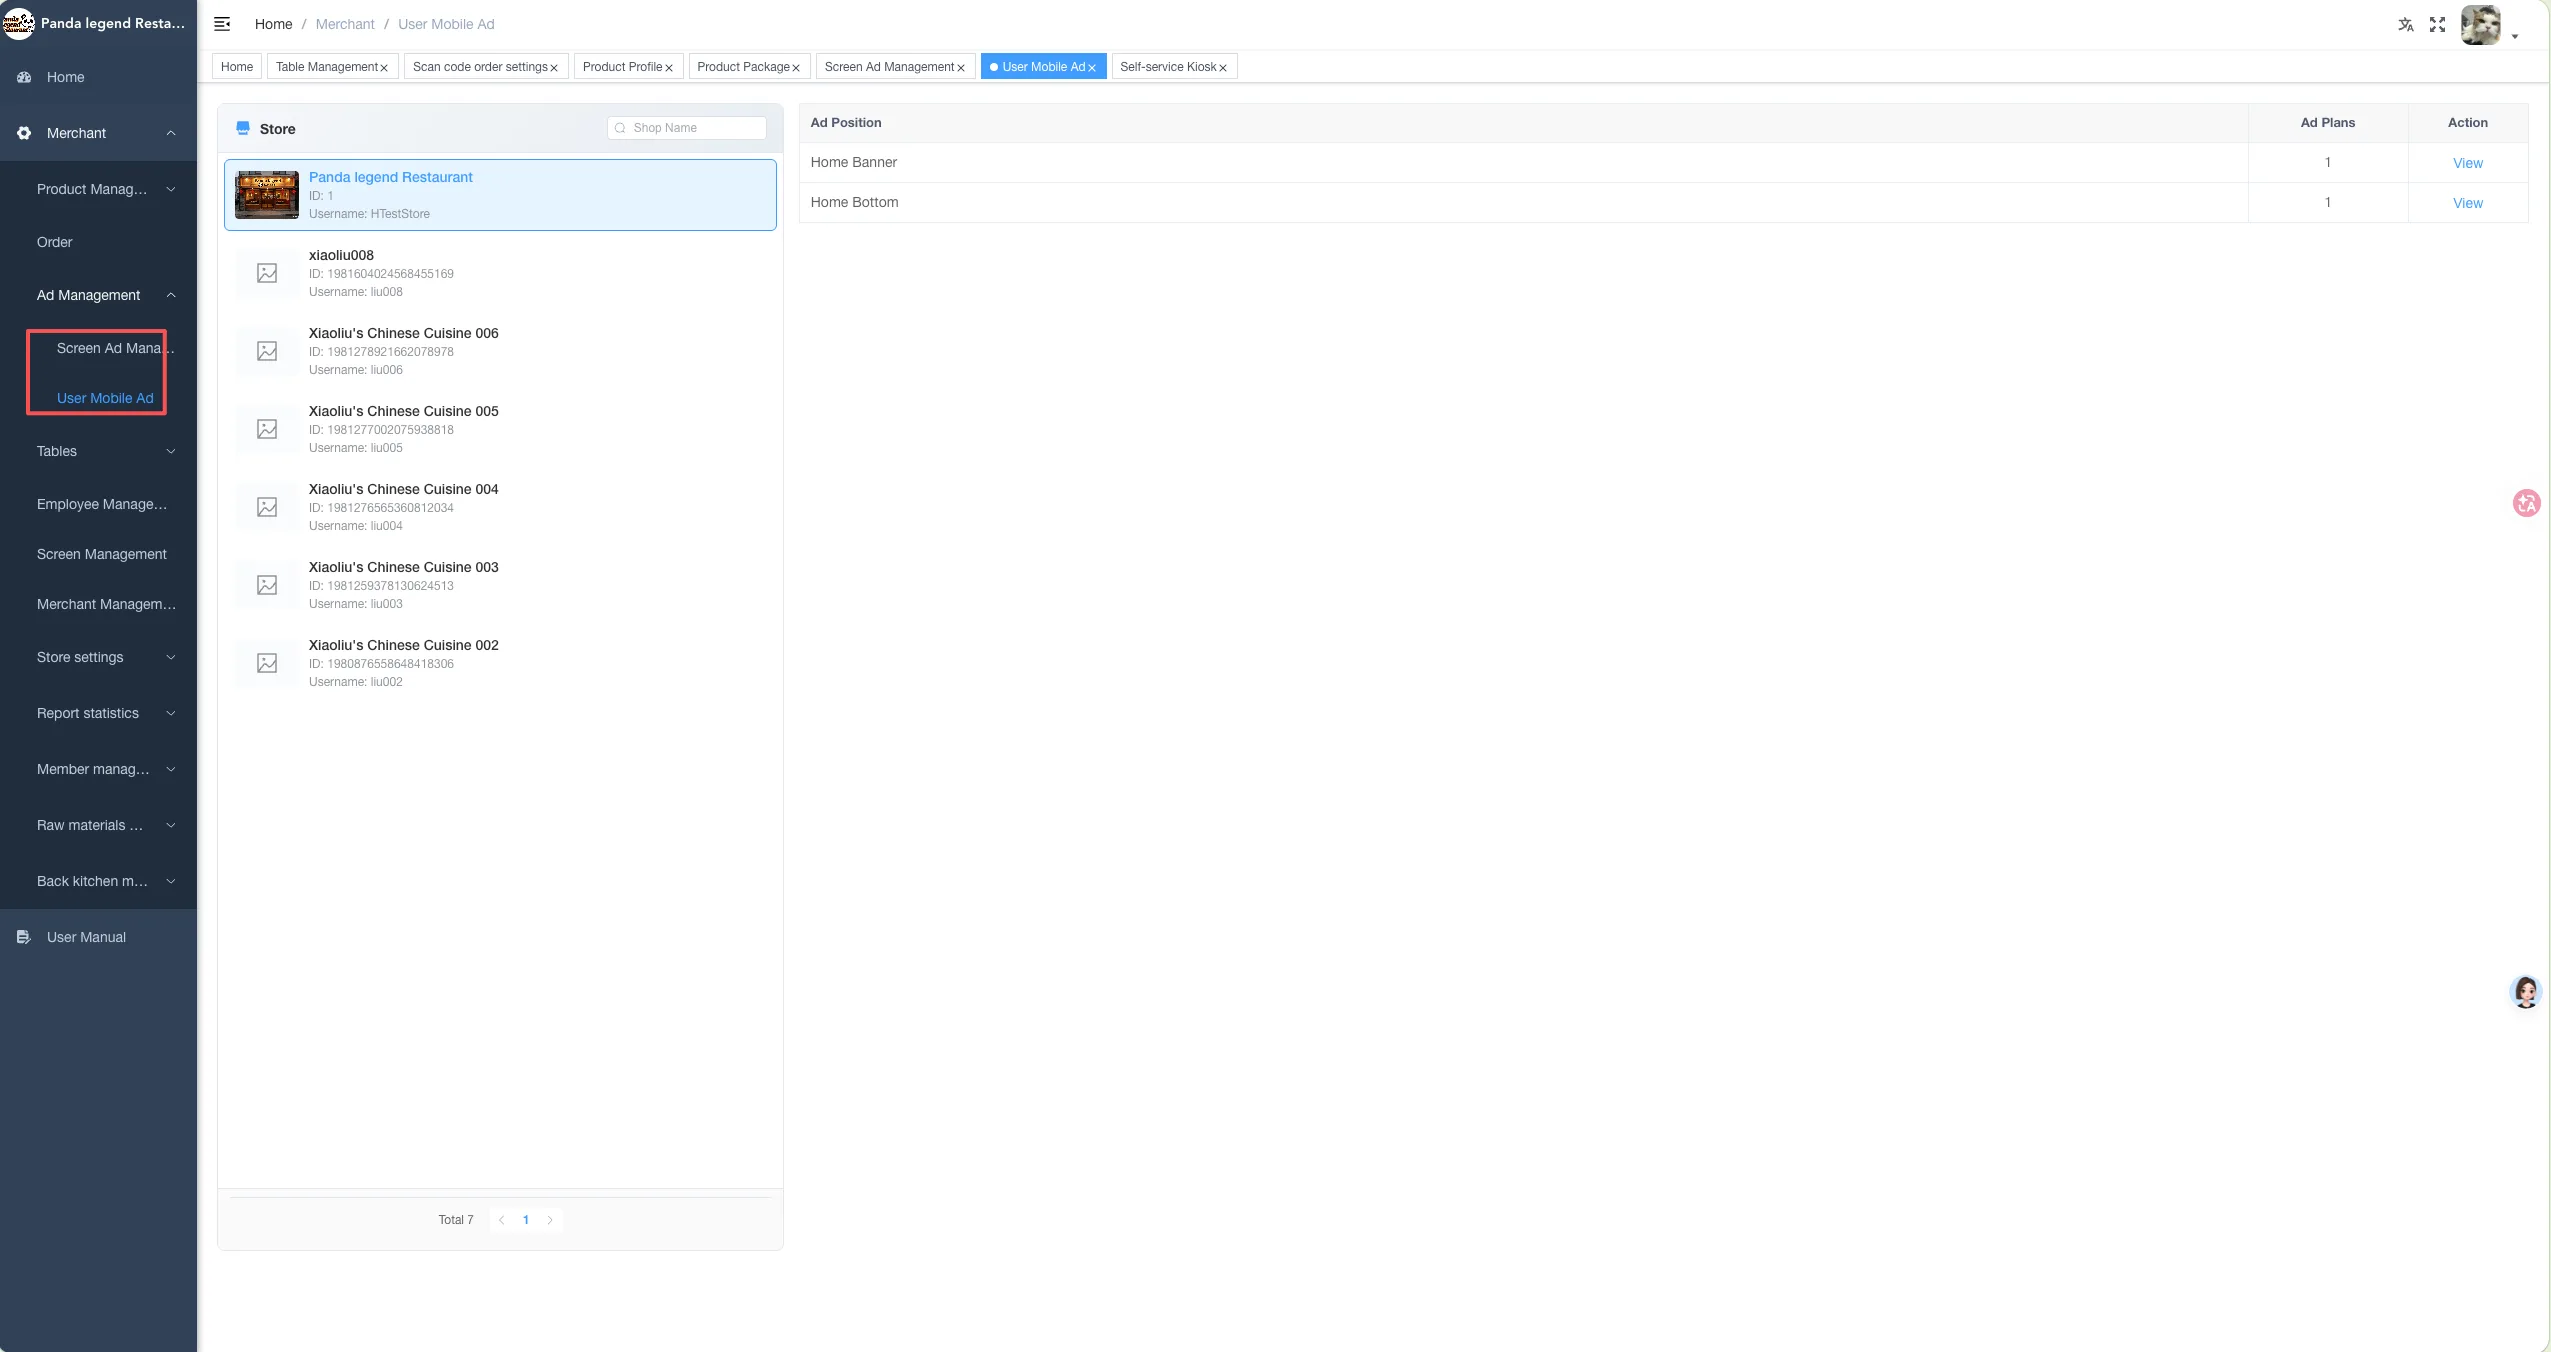The image size is (2551, 1352).
Task: Select Xiaoliu's Chinese Cuisine 005 store
Action: [x=500, y=429]
